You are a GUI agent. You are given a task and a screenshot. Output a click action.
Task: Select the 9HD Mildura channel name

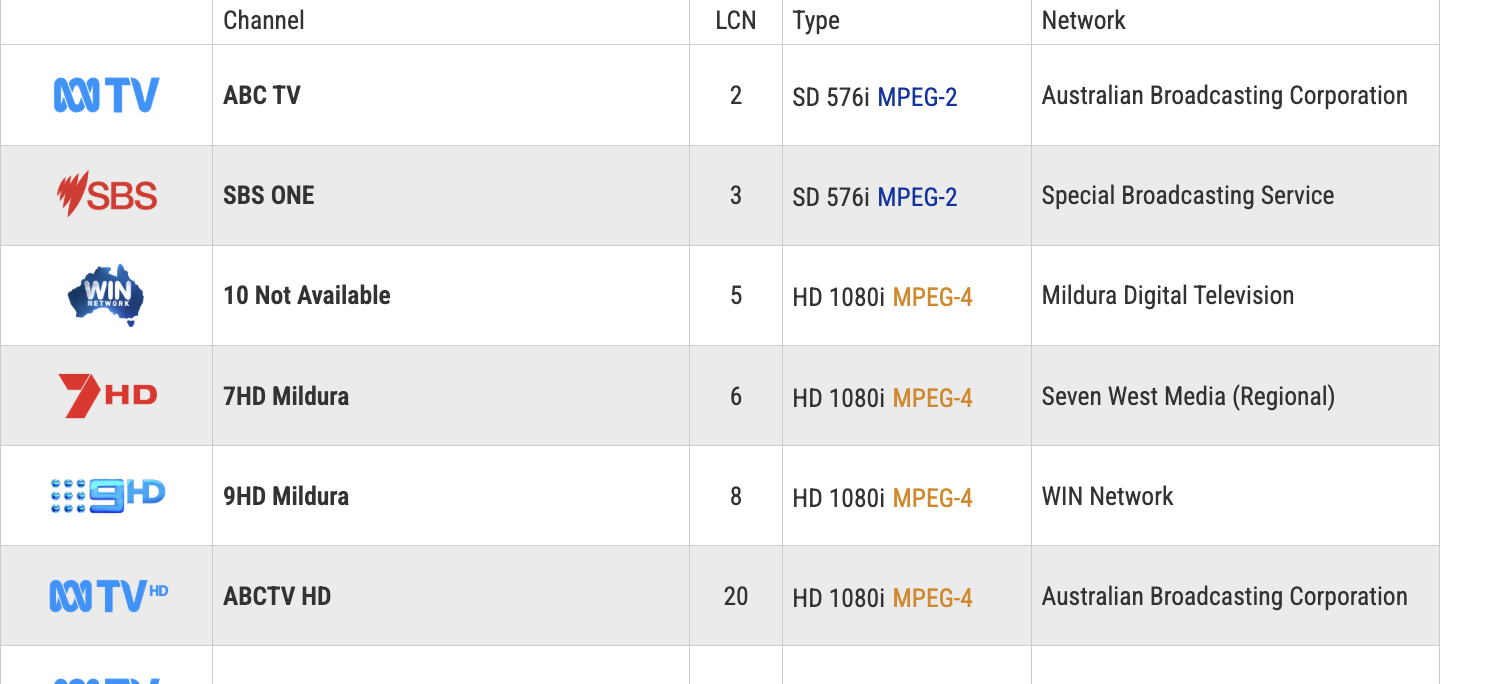[x=286, y=496]
